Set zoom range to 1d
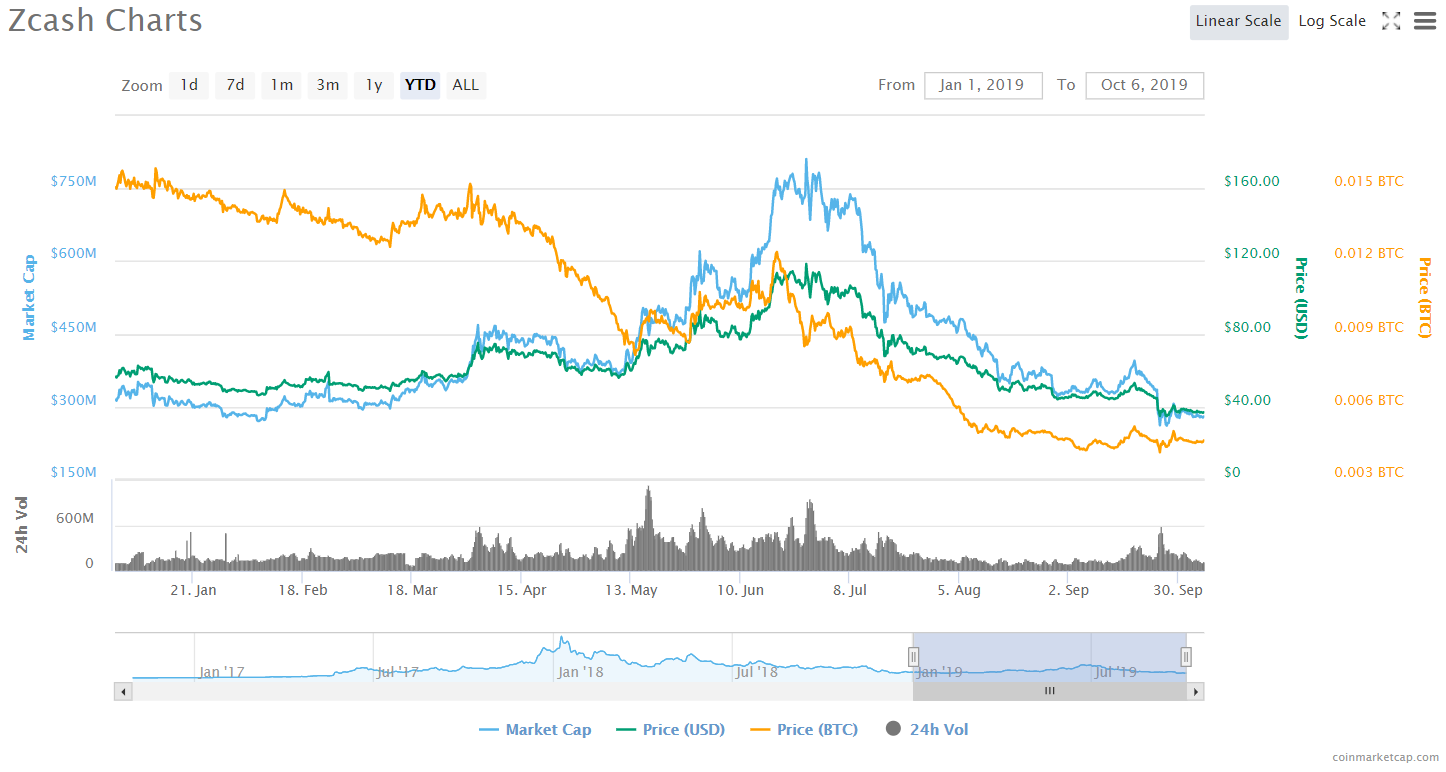Viewport: 1446px width, 772px height. pos(189,85)
